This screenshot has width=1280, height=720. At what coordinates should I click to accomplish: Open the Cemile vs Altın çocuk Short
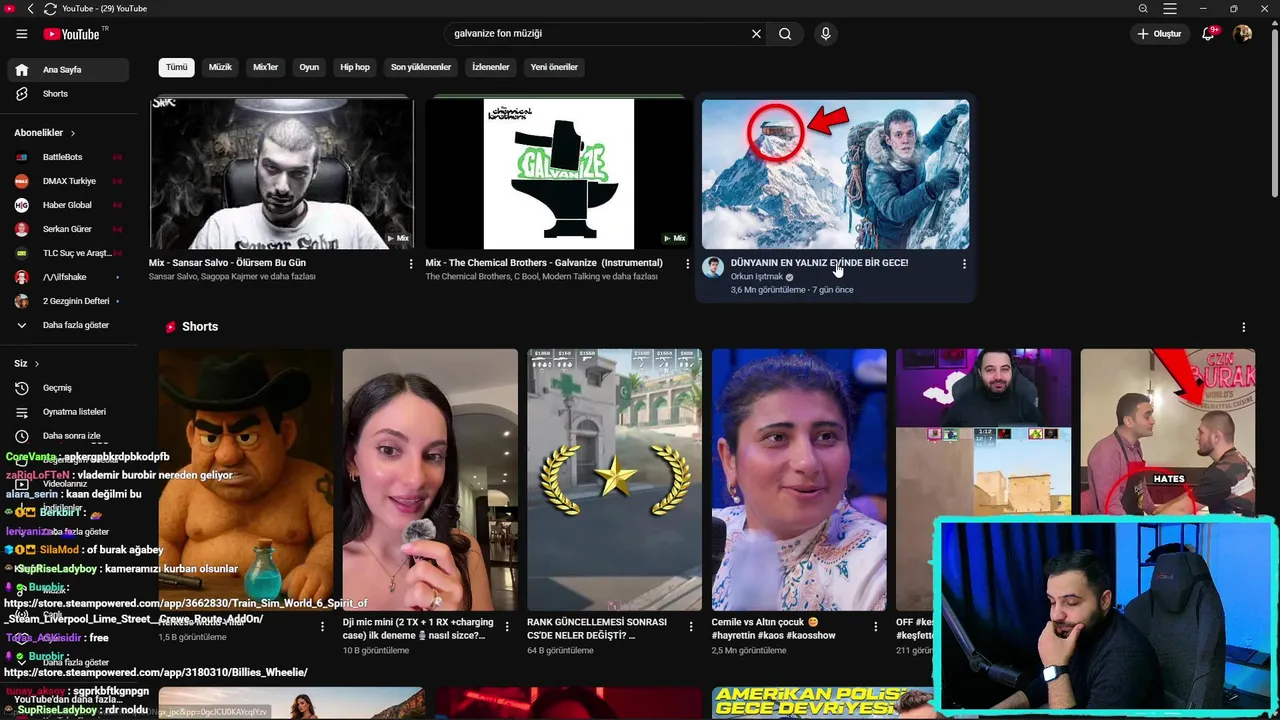799,480
